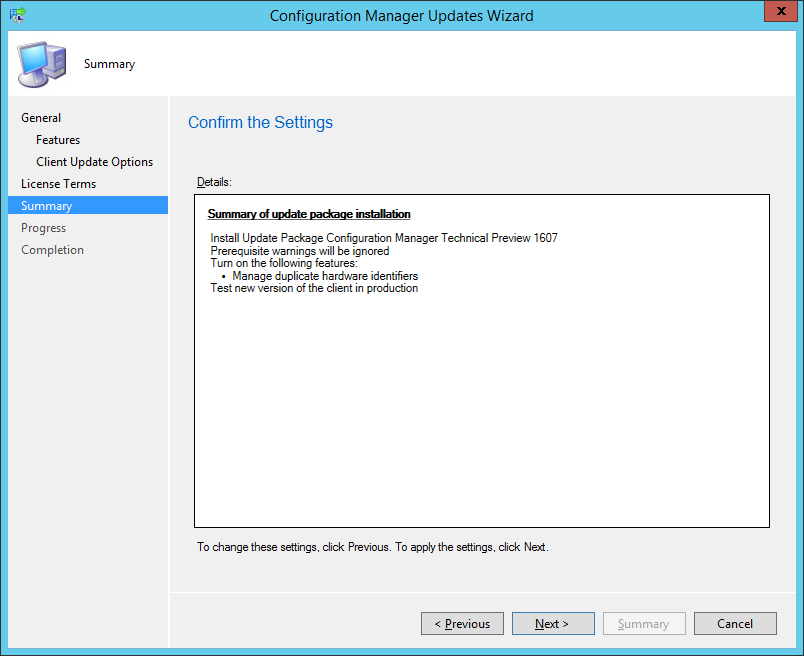Select the highlighted Summary step in sidebar

(x=88, y=205)
